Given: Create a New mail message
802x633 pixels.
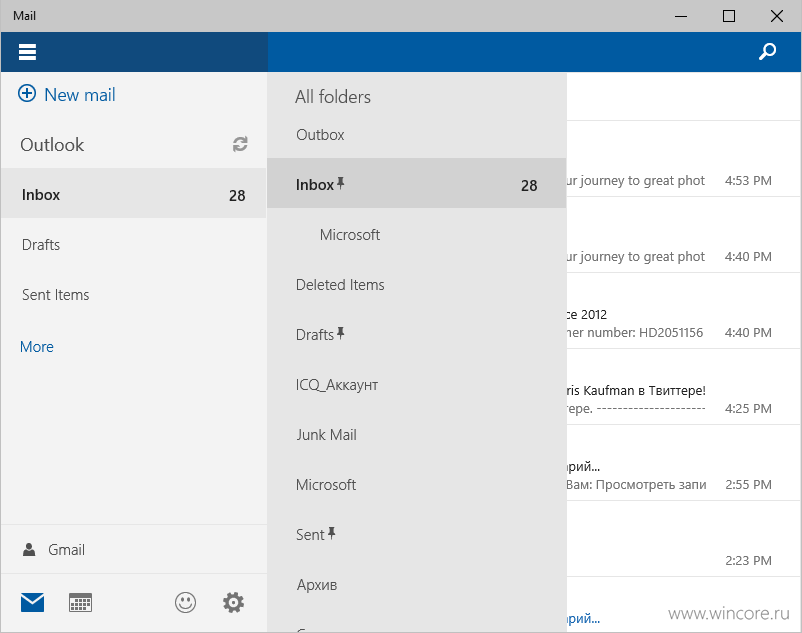Looking at the screenshot, I should click(x=67, y=95).
